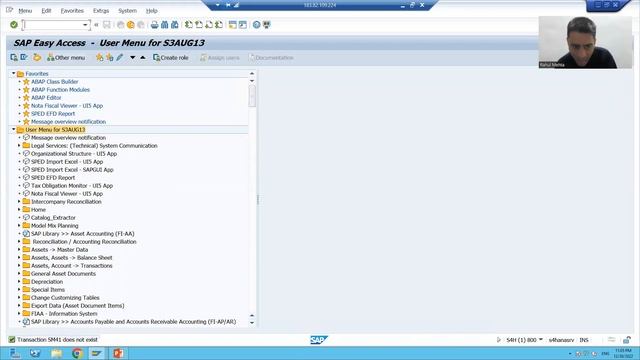Toggle INS insert mode in status bar
This screenshot has width=640, height=360.
(x=584, y=340)
